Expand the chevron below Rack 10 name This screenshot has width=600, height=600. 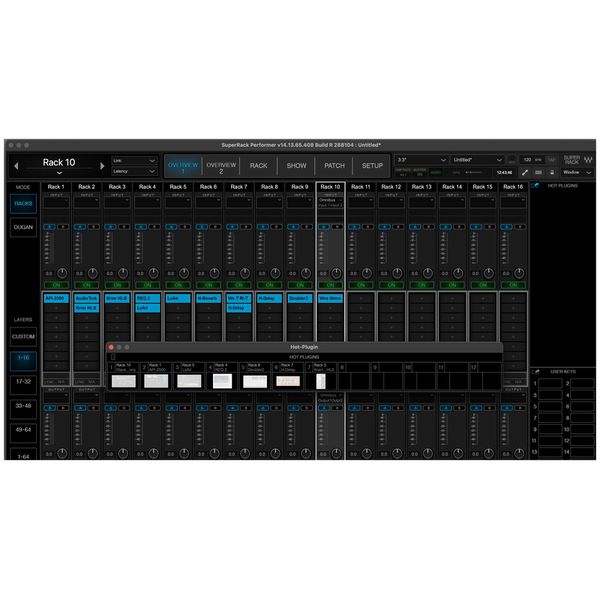coord(59,173)
